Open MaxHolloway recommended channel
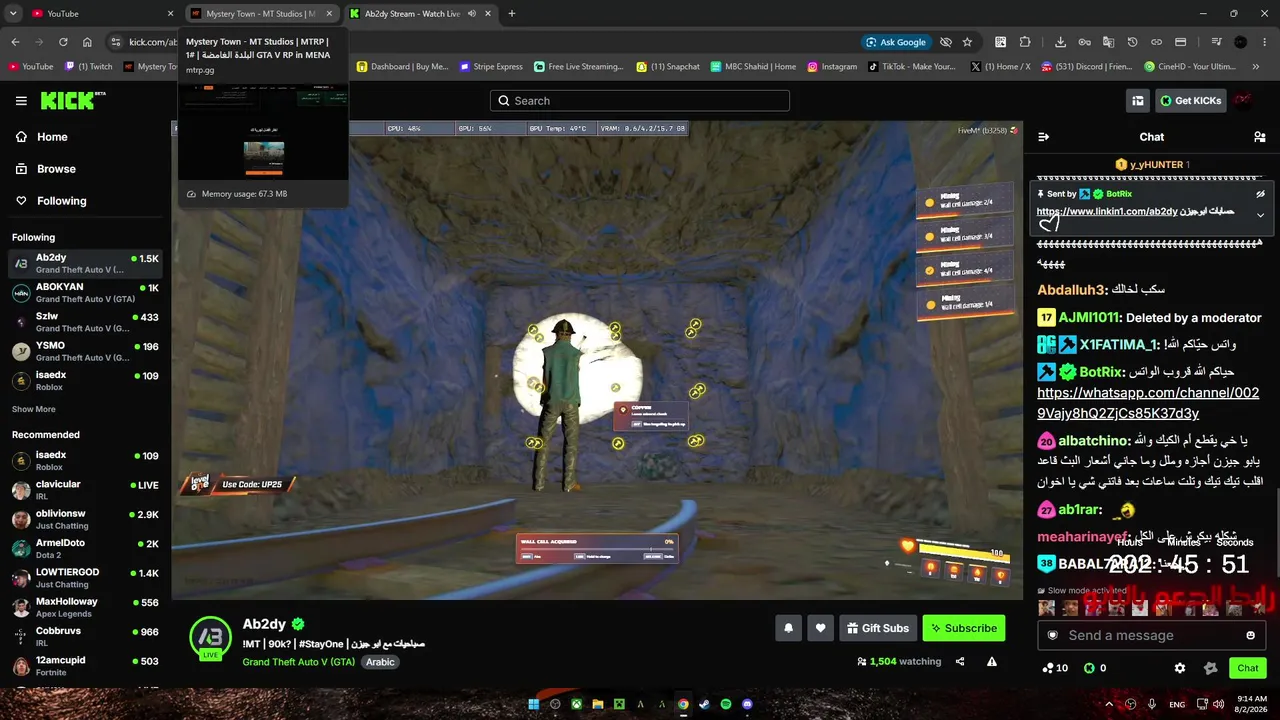 86,607
